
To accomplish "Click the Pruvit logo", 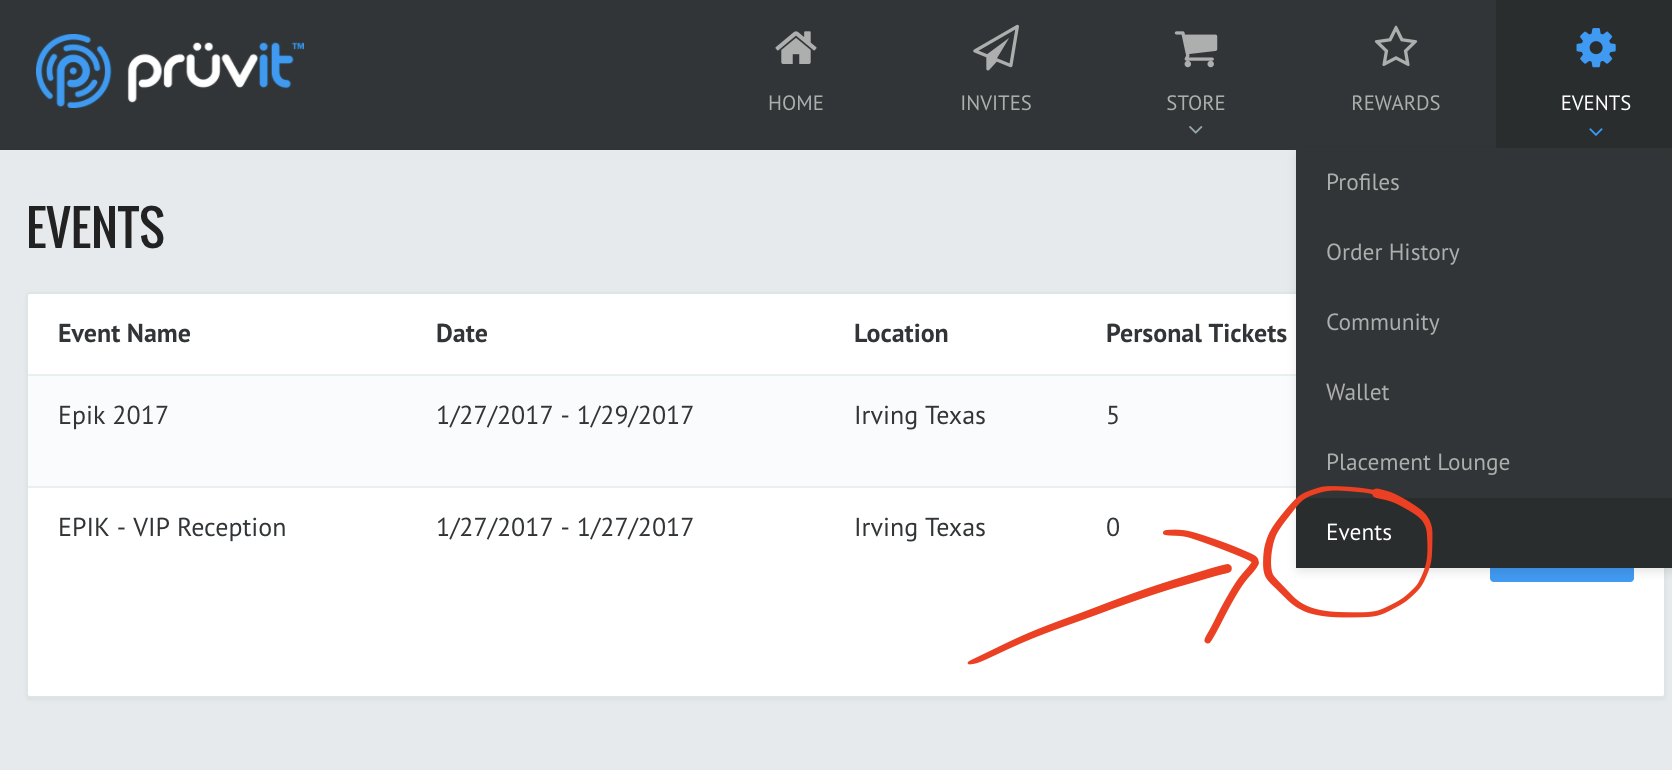I will pos(170,70).
